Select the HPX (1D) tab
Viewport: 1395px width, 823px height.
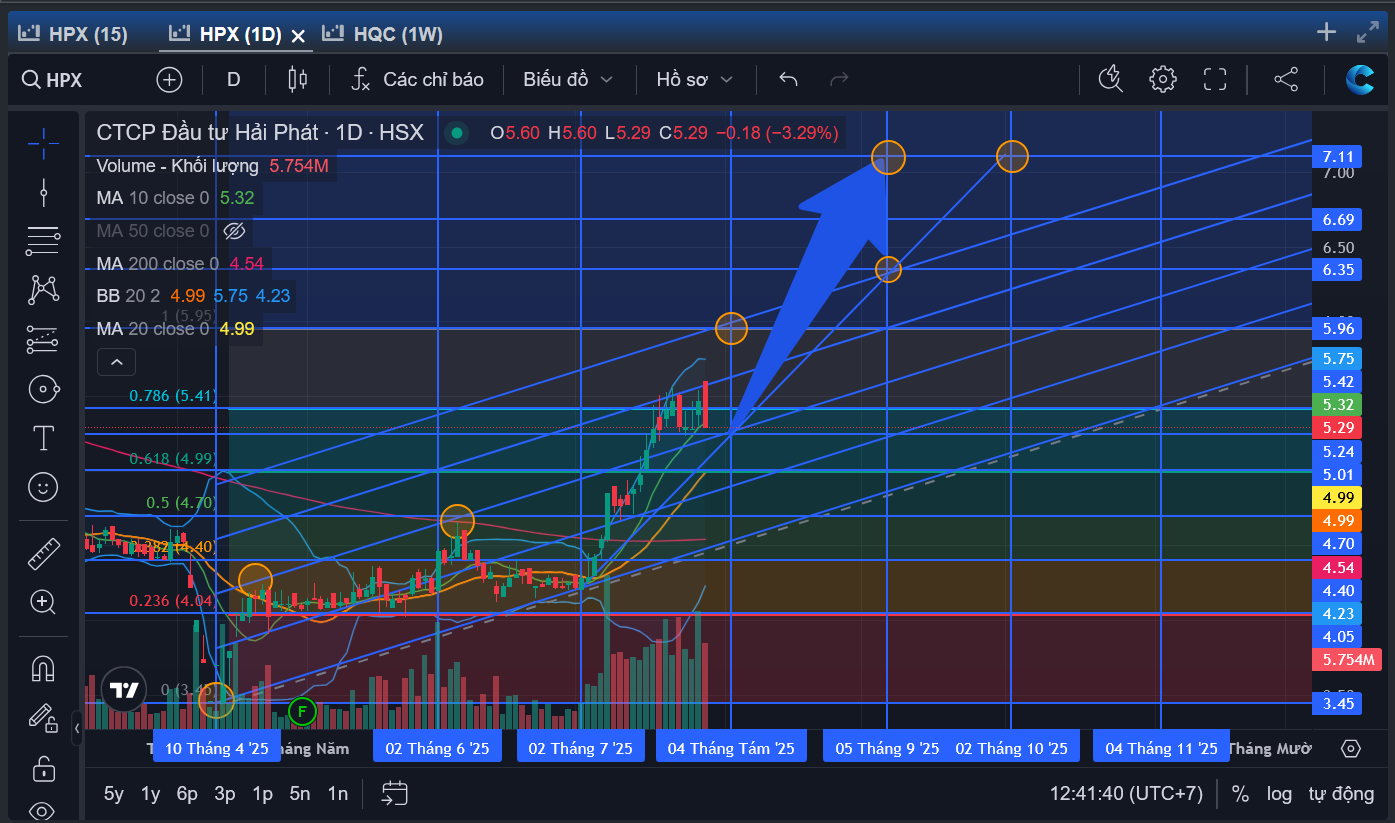pyautogui.click(x=226, y=34)
